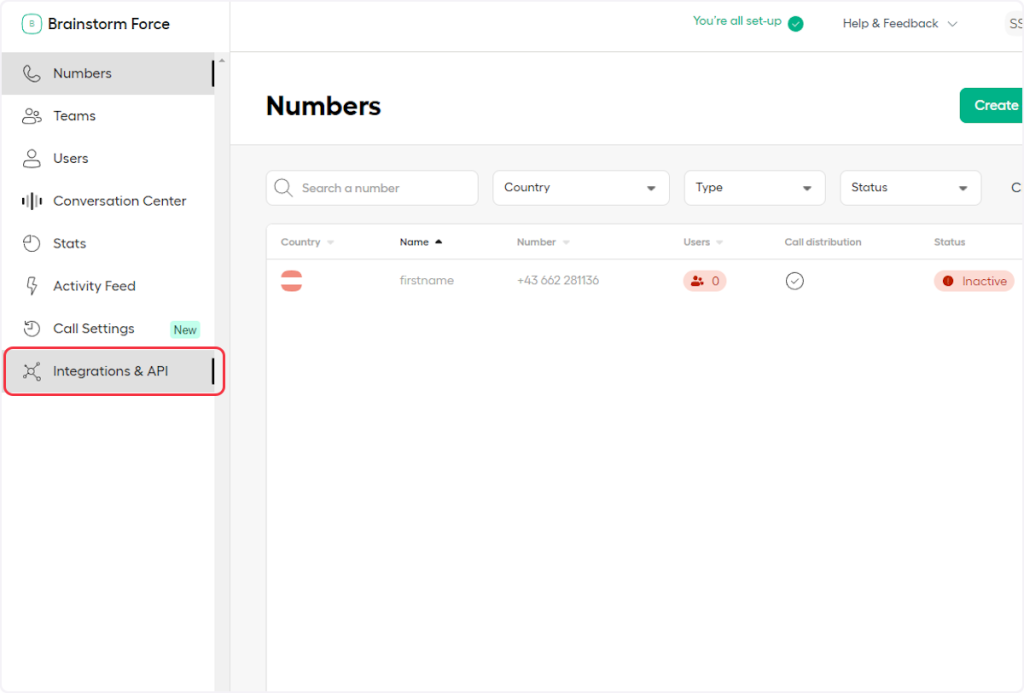Click the call distribution checkmark icon
Image resolution: width=1024 pixels, height=693 pixels.
pos(794,281)
